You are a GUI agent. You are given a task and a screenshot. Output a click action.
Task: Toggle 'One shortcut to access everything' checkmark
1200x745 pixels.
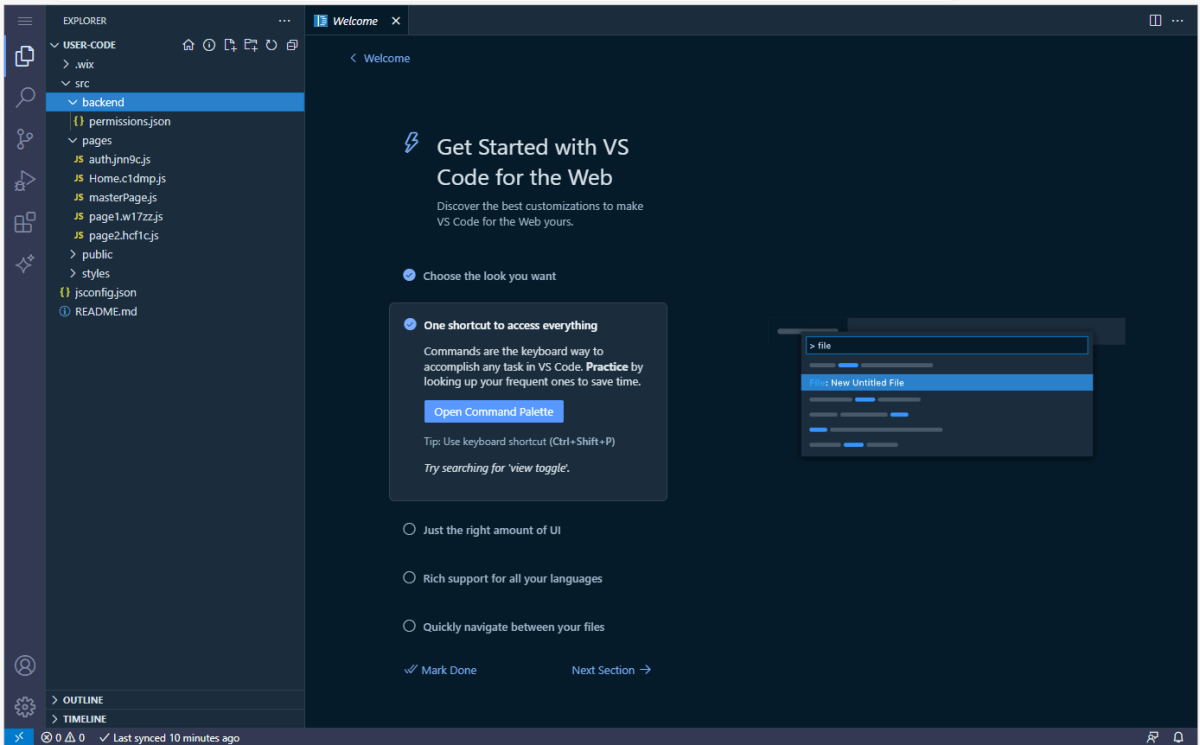point(410,325)
